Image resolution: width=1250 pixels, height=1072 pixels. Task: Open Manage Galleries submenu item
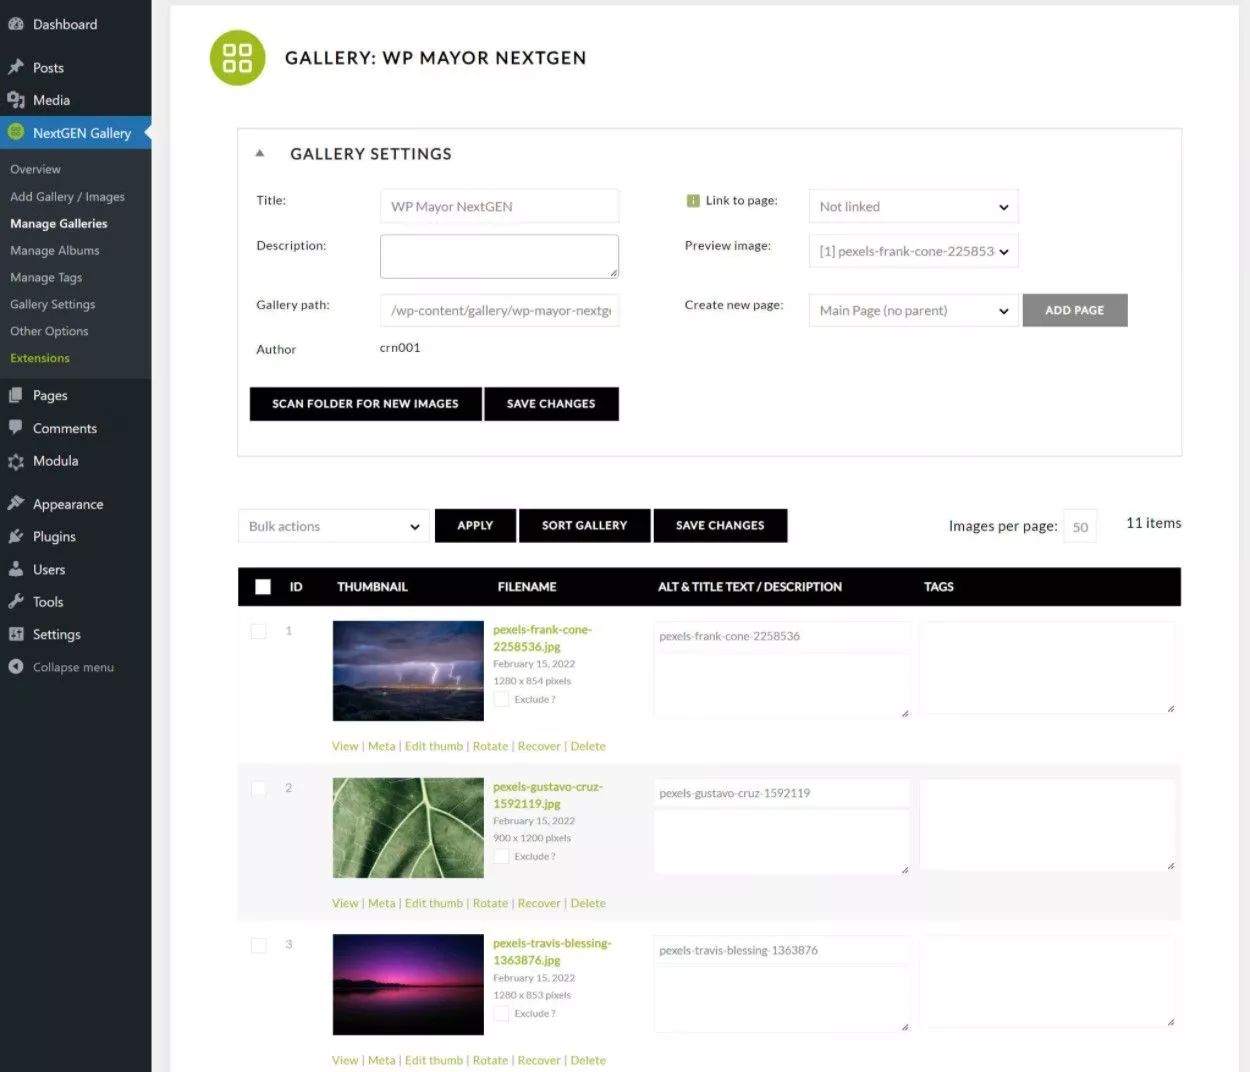[58, 224]
